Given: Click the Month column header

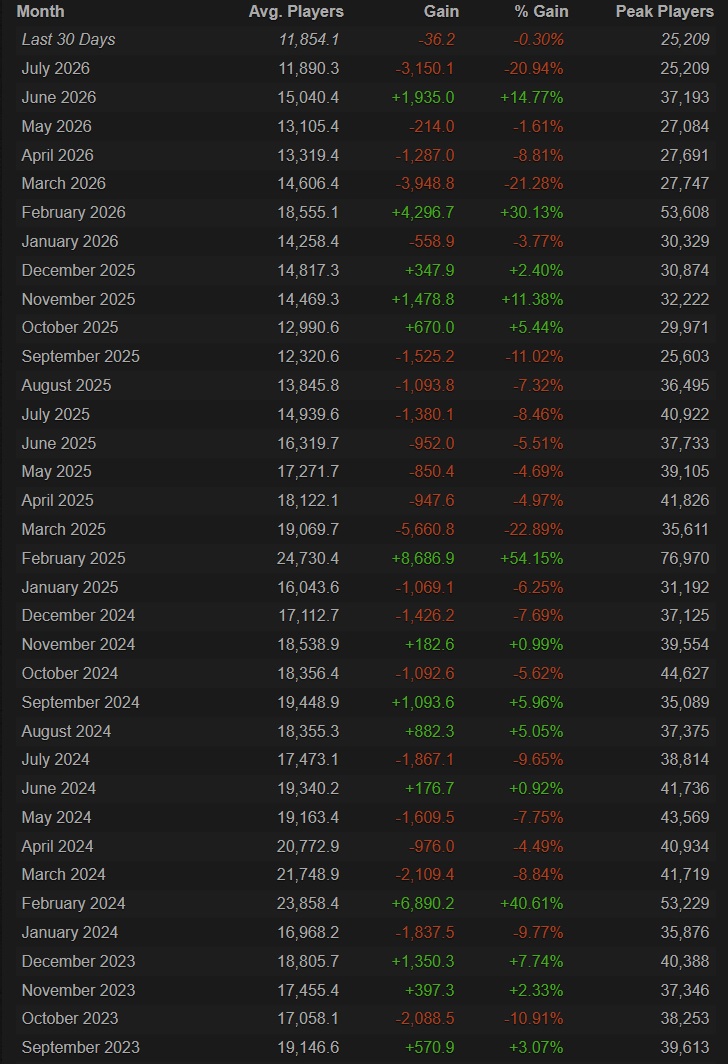Looking at the screenshot, I should (x=40, y=12).
